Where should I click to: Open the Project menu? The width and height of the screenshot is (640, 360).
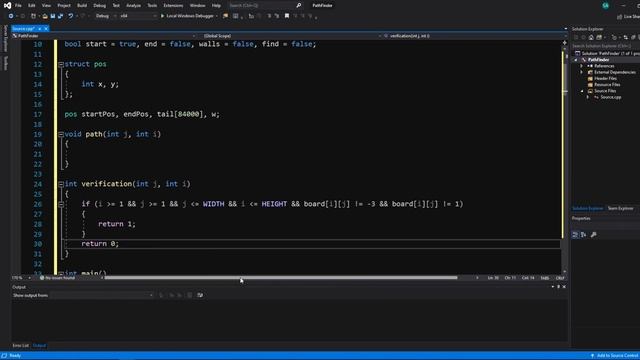(x=64, y=5)
